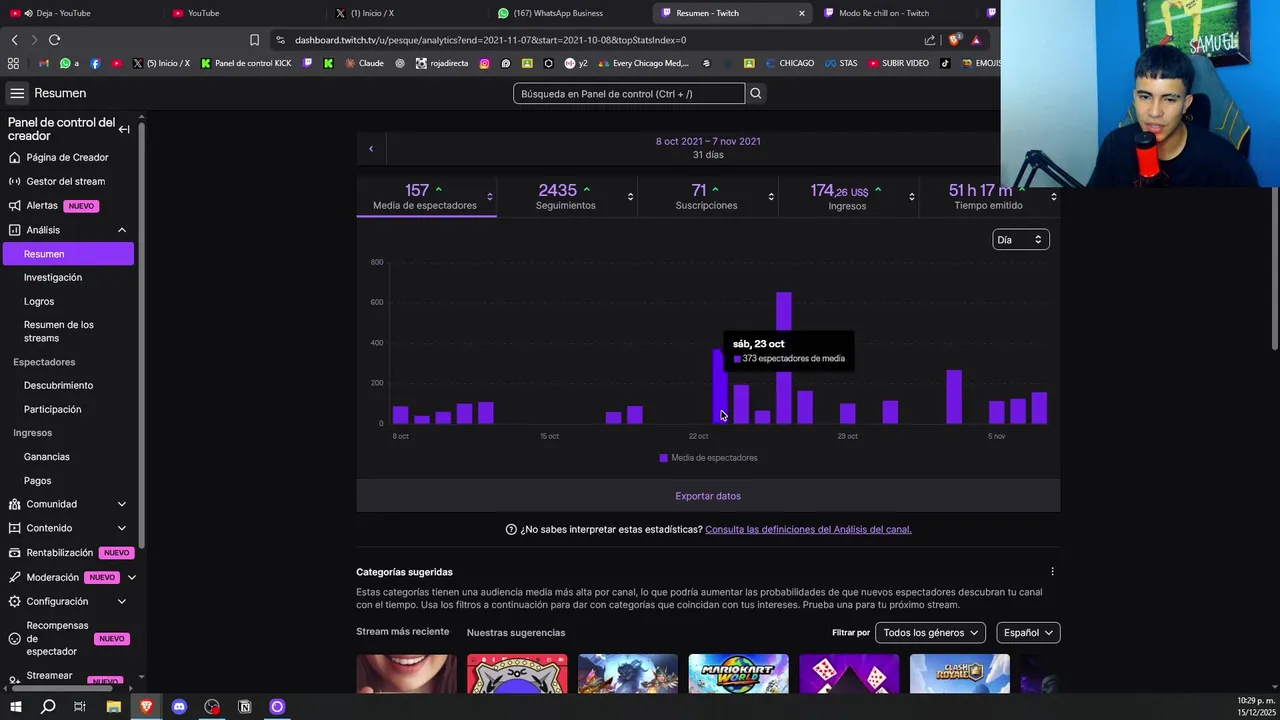Open the Twitch bookmark icon
The height and width of the screenshot is (720, 1280).
(x=307, y=63)
